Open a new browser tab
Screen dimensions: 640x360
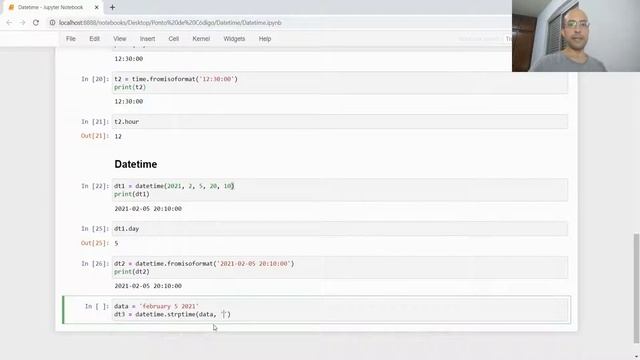click(112, 7)
